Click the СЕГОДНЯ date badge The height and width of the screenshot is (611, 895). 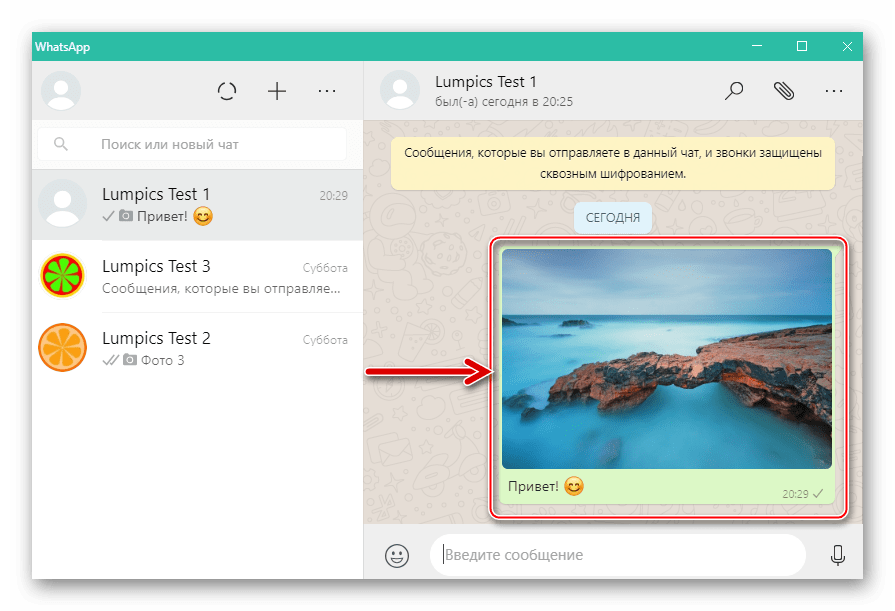(x=613, y=217)
